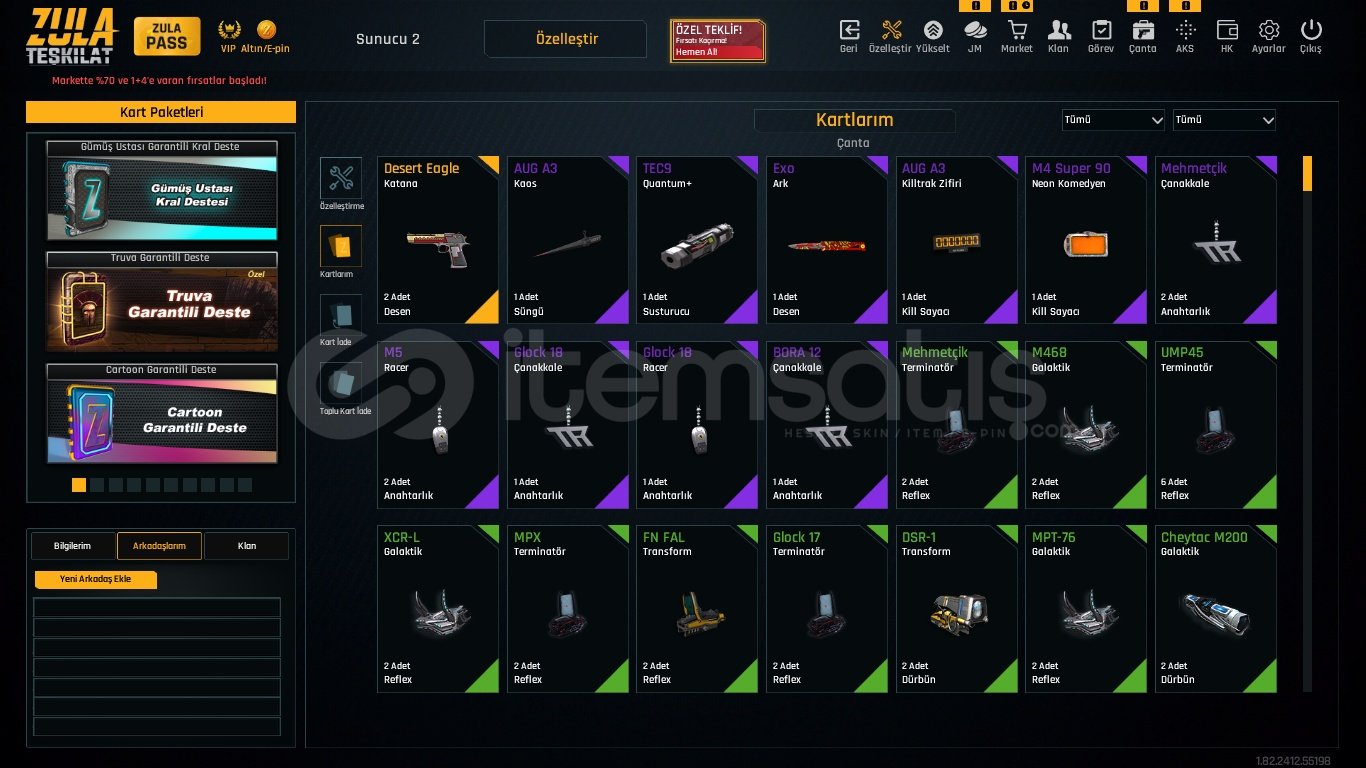Select the Desert Eagle Katana card
Image resolution: width=1366 pixels, height=768 pixels.
(438, 240)
